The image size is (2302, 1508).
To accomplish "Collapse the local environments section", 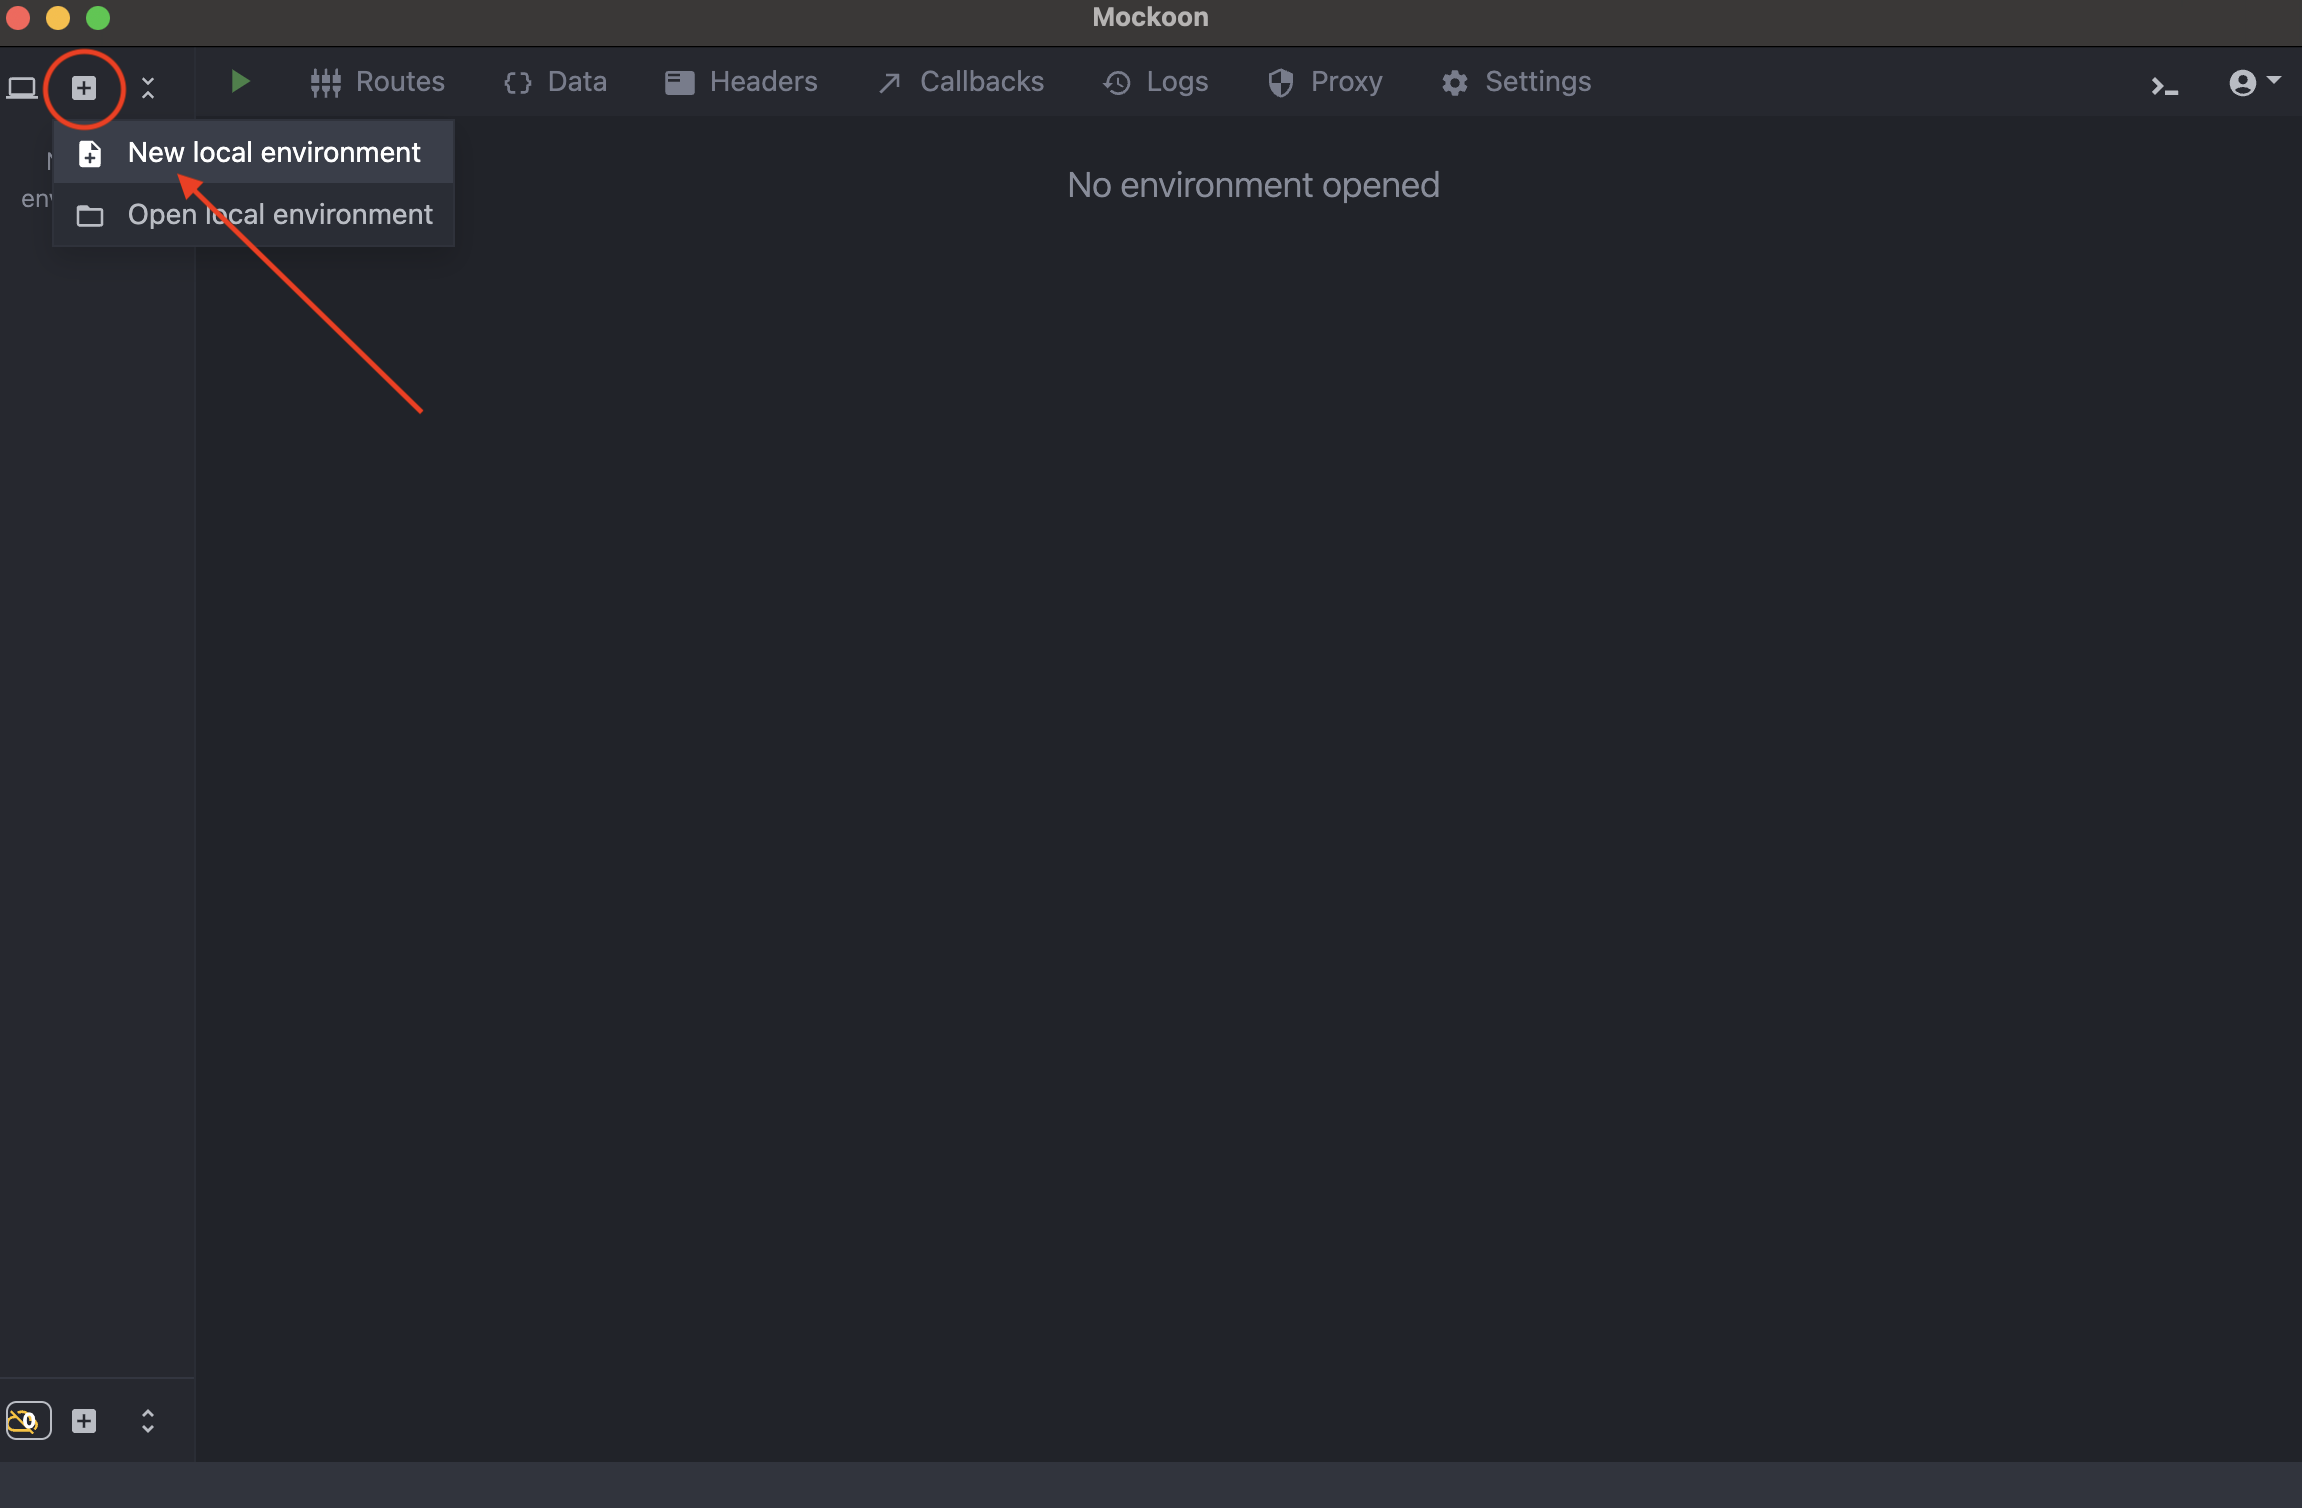I will click(x=148, y=88).
